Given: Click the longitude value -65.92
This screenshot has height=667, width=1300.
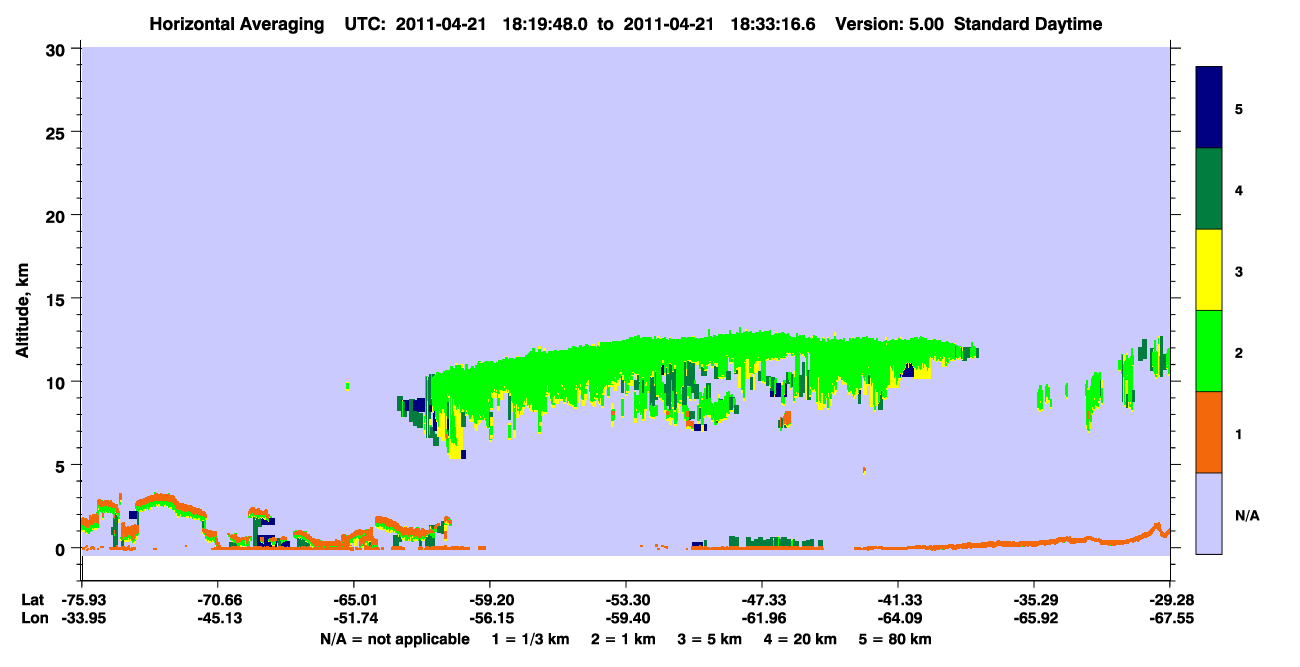Looking at the screenshot, I should click(x=1034, y=618).
